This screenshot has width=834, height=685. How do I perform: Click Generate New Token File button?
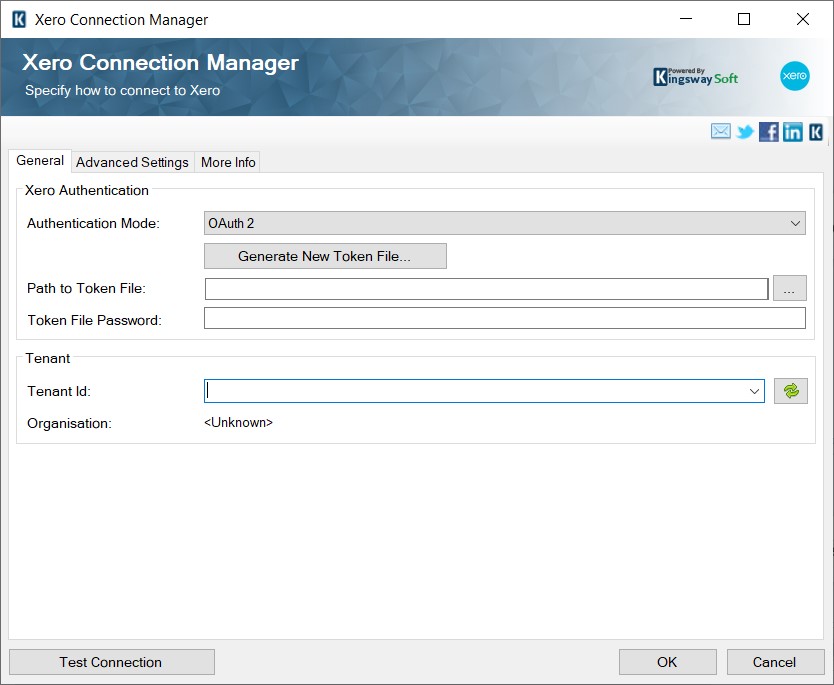[x=325, y=256]
